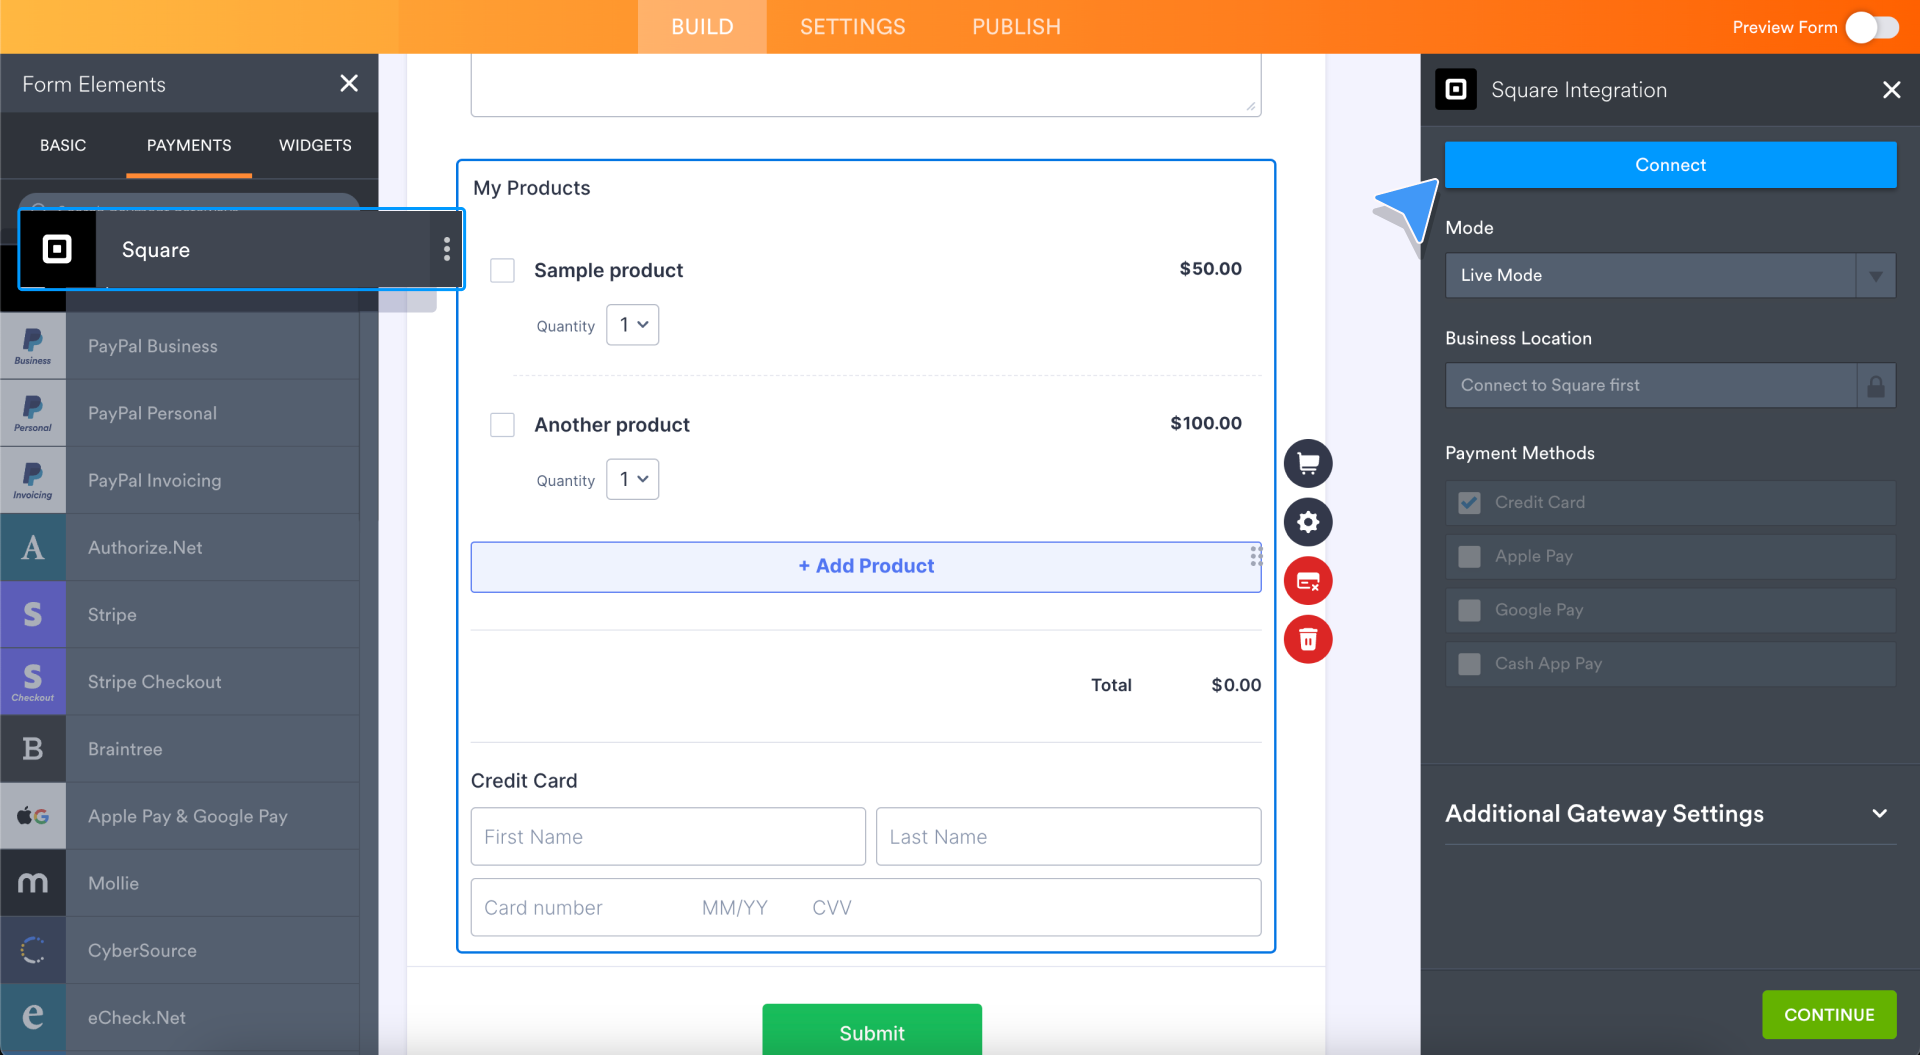Click the drag handle beside Add Product

pos(1256,556)
